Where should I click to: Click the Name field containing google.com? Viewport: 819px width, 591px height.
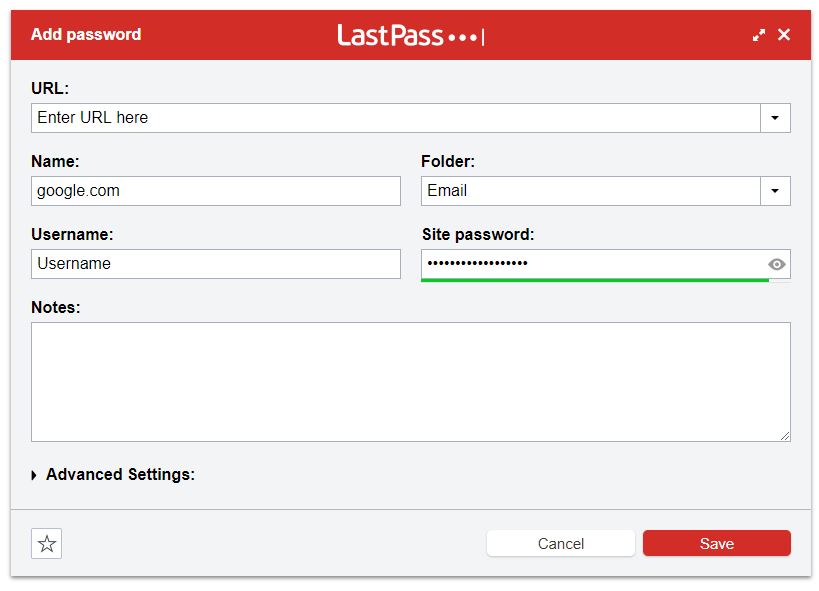pyautogui.click(x=216, y=191)
